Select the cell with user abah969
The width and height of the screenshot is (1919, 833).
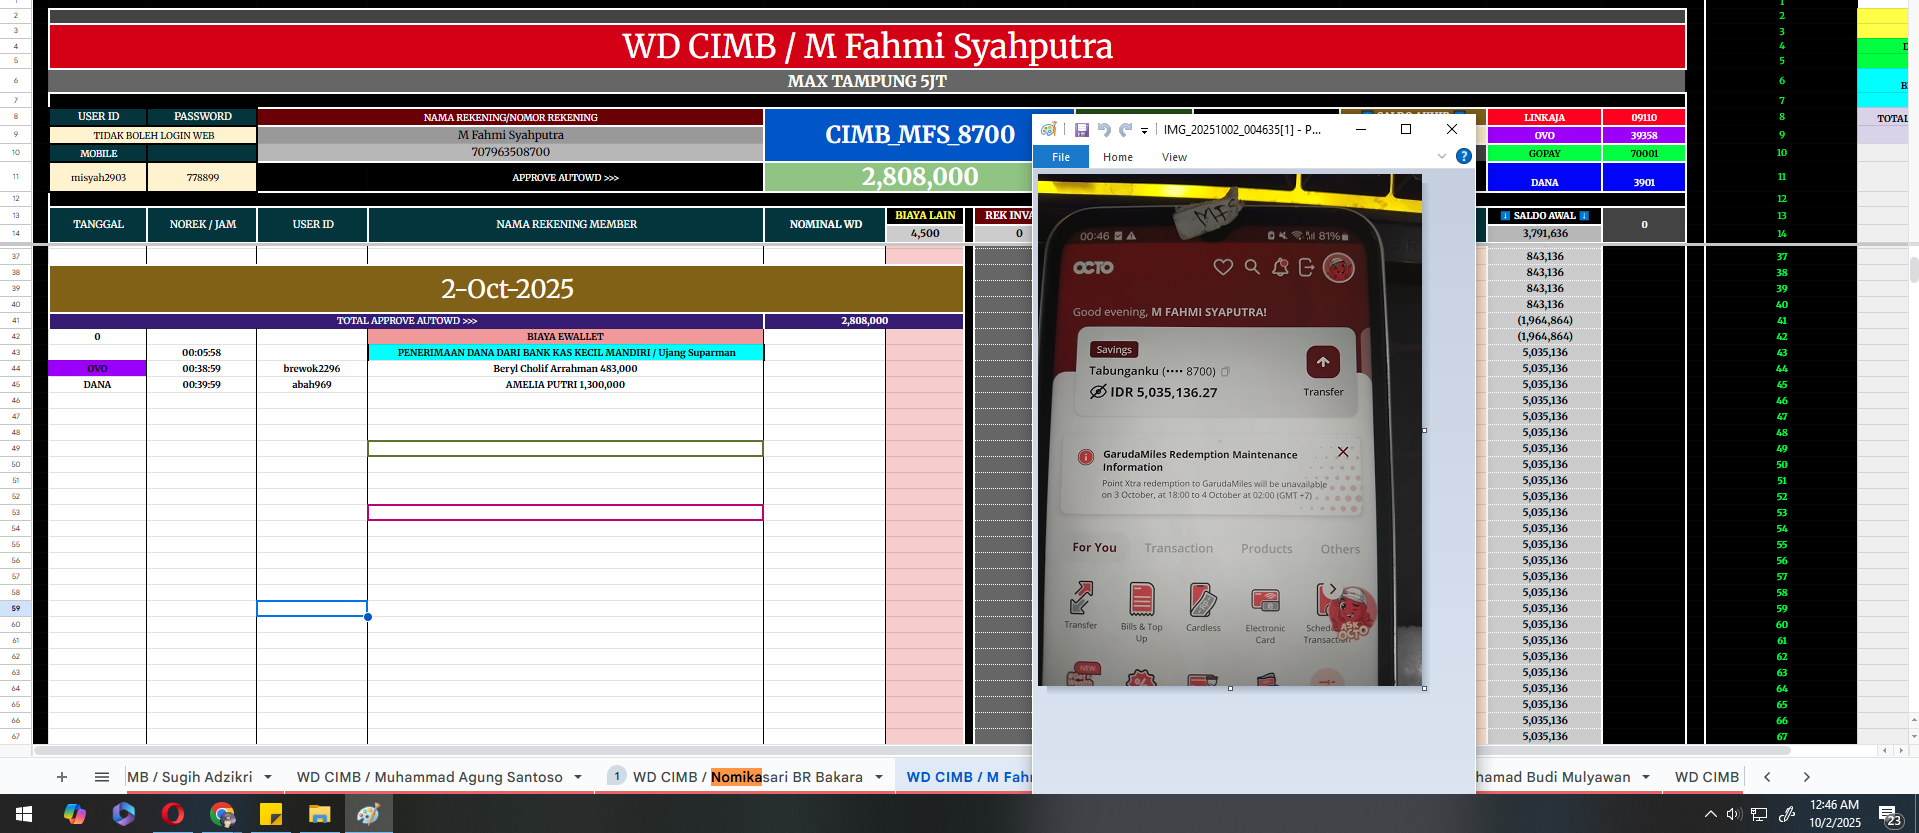click(312, 385)
